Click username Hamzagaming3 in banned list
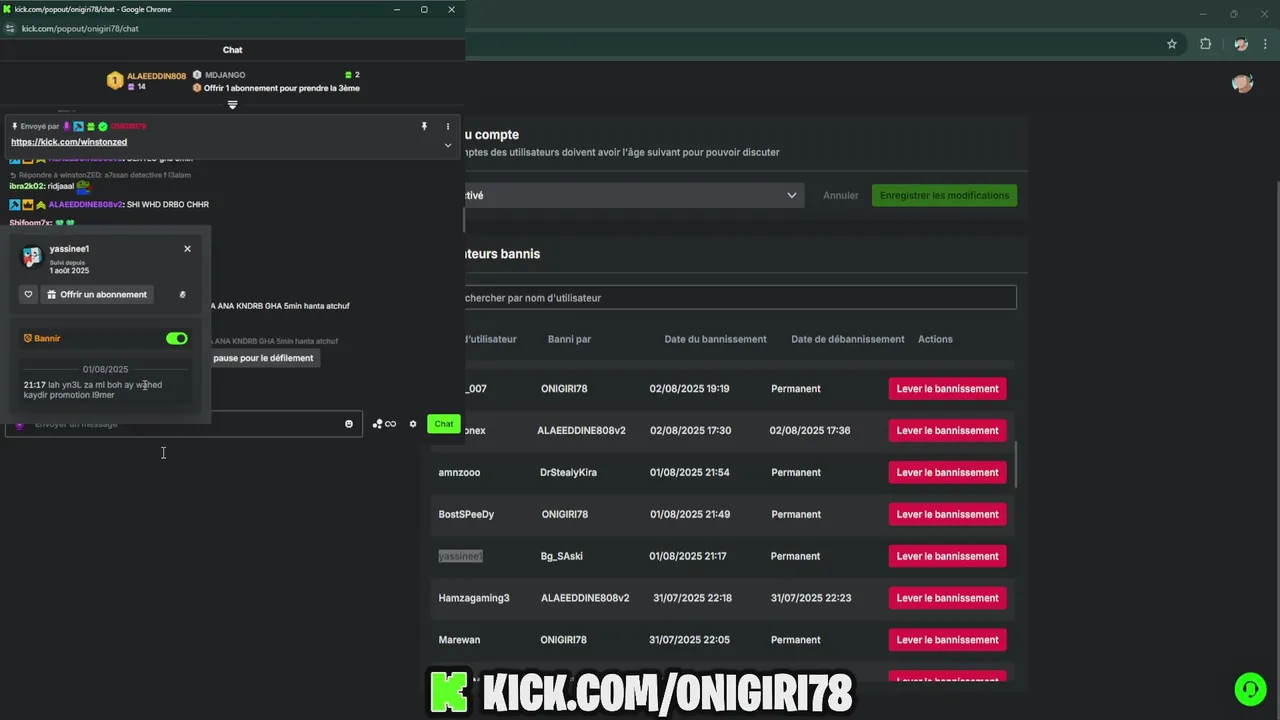 click(x=474, y=598)
